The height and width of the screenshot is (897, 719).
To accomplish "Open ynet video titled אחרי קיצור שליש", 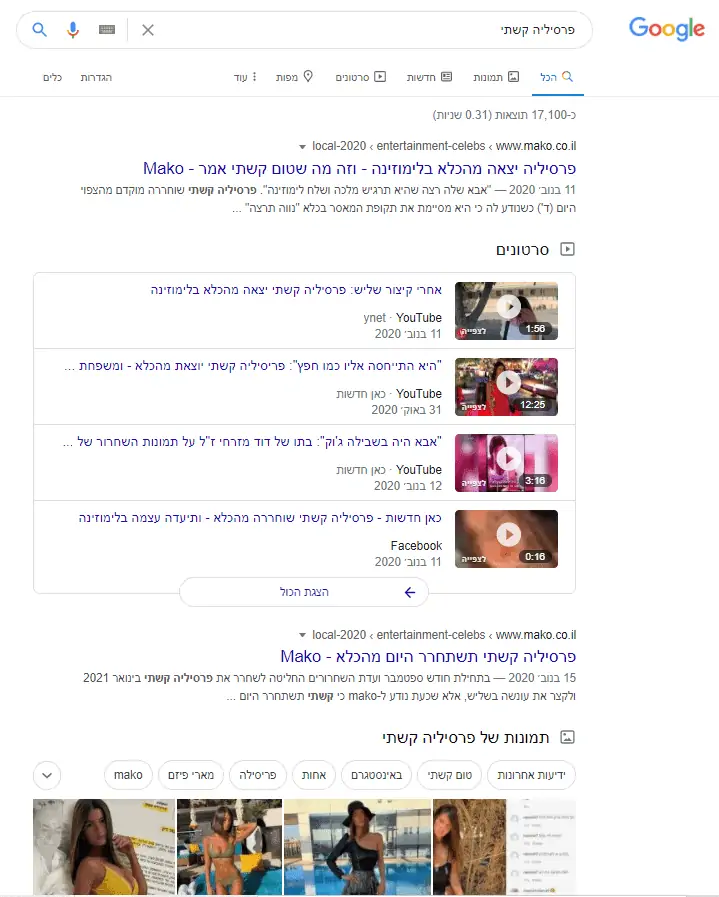I will click(296, 289).
